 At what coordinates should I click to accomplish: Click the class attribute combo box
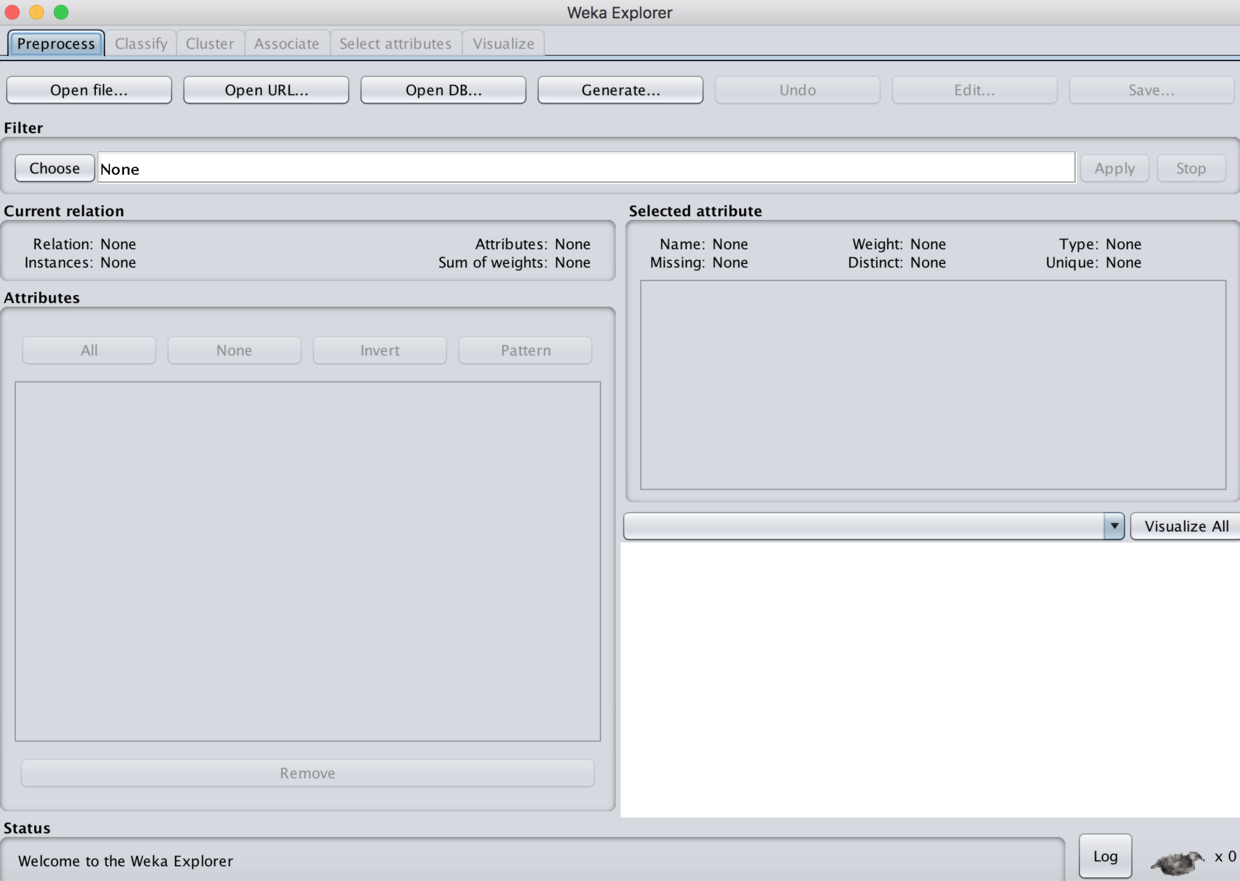click(874, 526)
